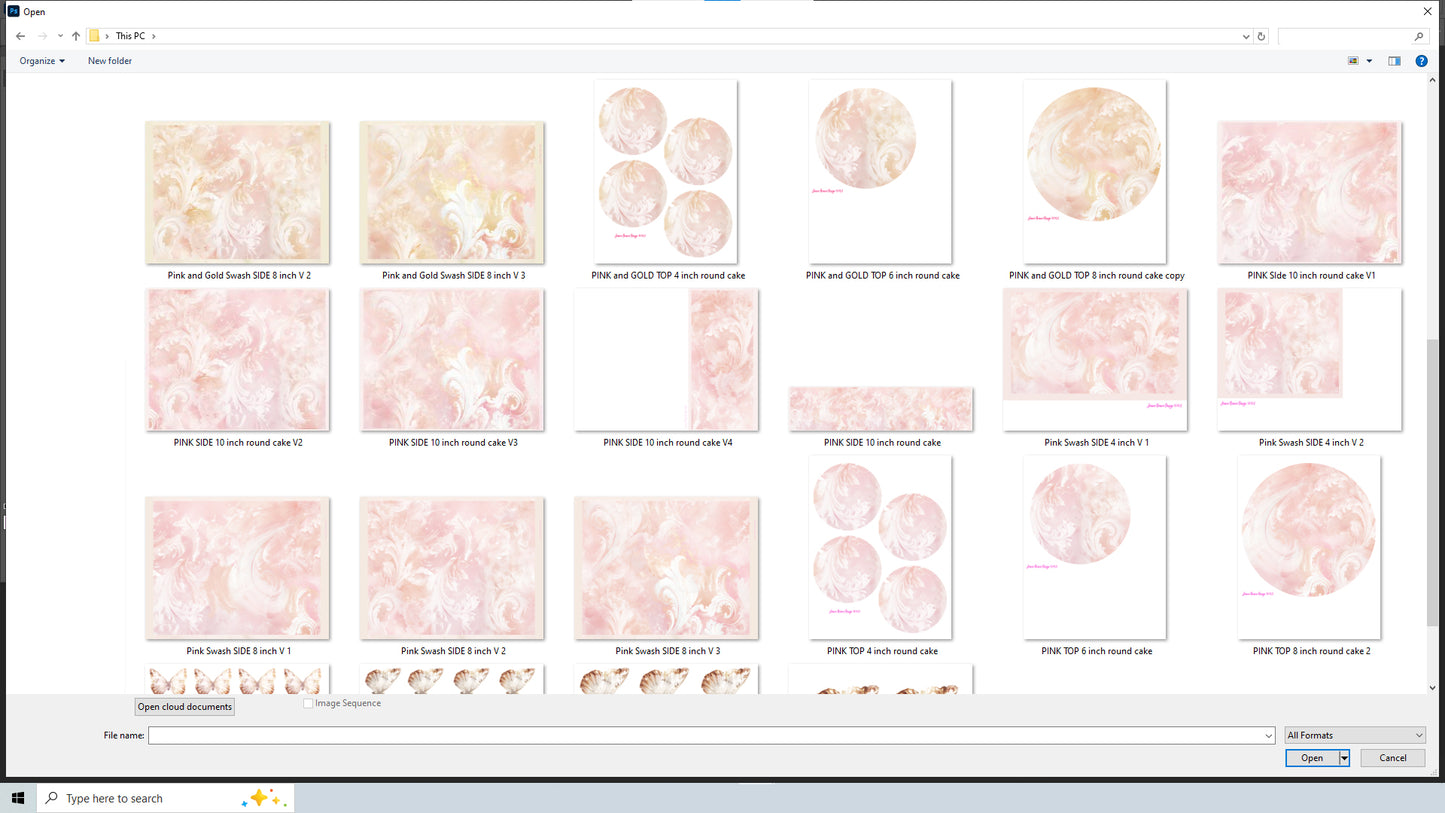Open the view options dropdown arrow

click(x=1369, y=61)
